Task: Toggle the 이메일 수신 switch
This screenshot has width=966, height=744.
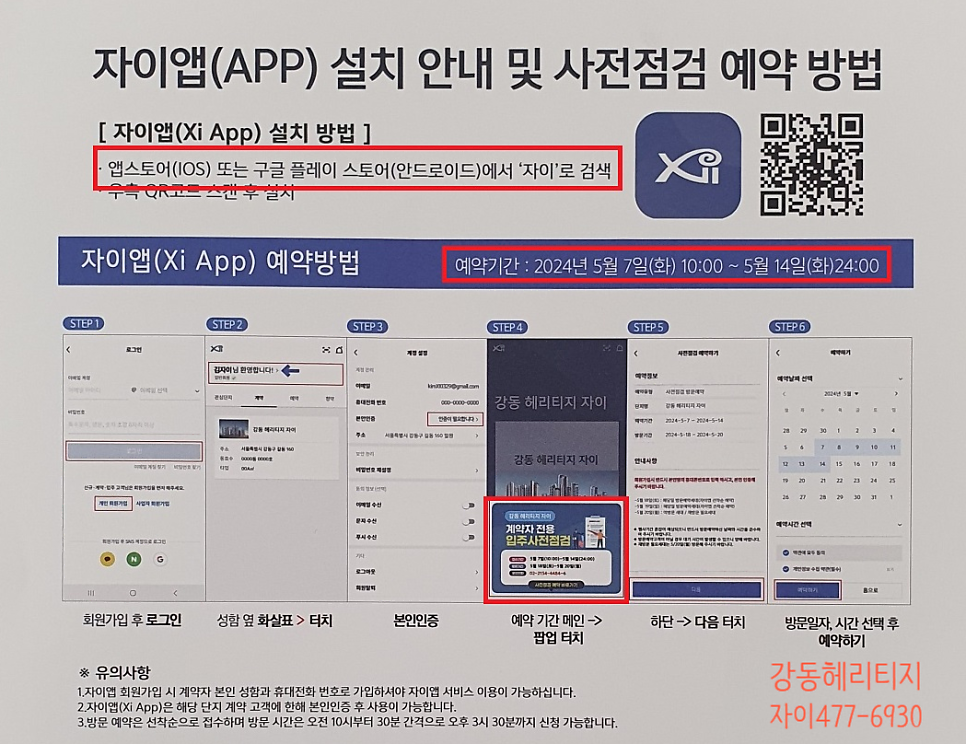Action: 469,506
